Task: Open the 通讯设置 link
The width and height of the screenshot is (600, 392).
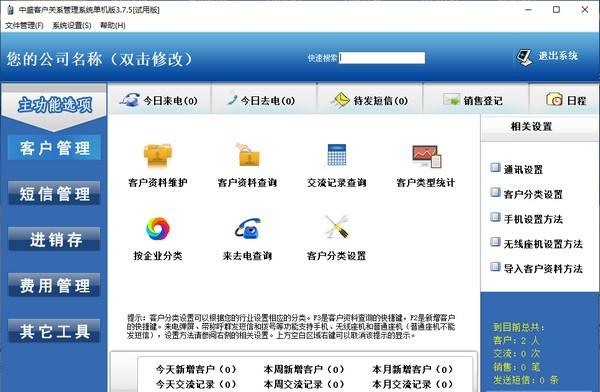Action: click(523, 169)
